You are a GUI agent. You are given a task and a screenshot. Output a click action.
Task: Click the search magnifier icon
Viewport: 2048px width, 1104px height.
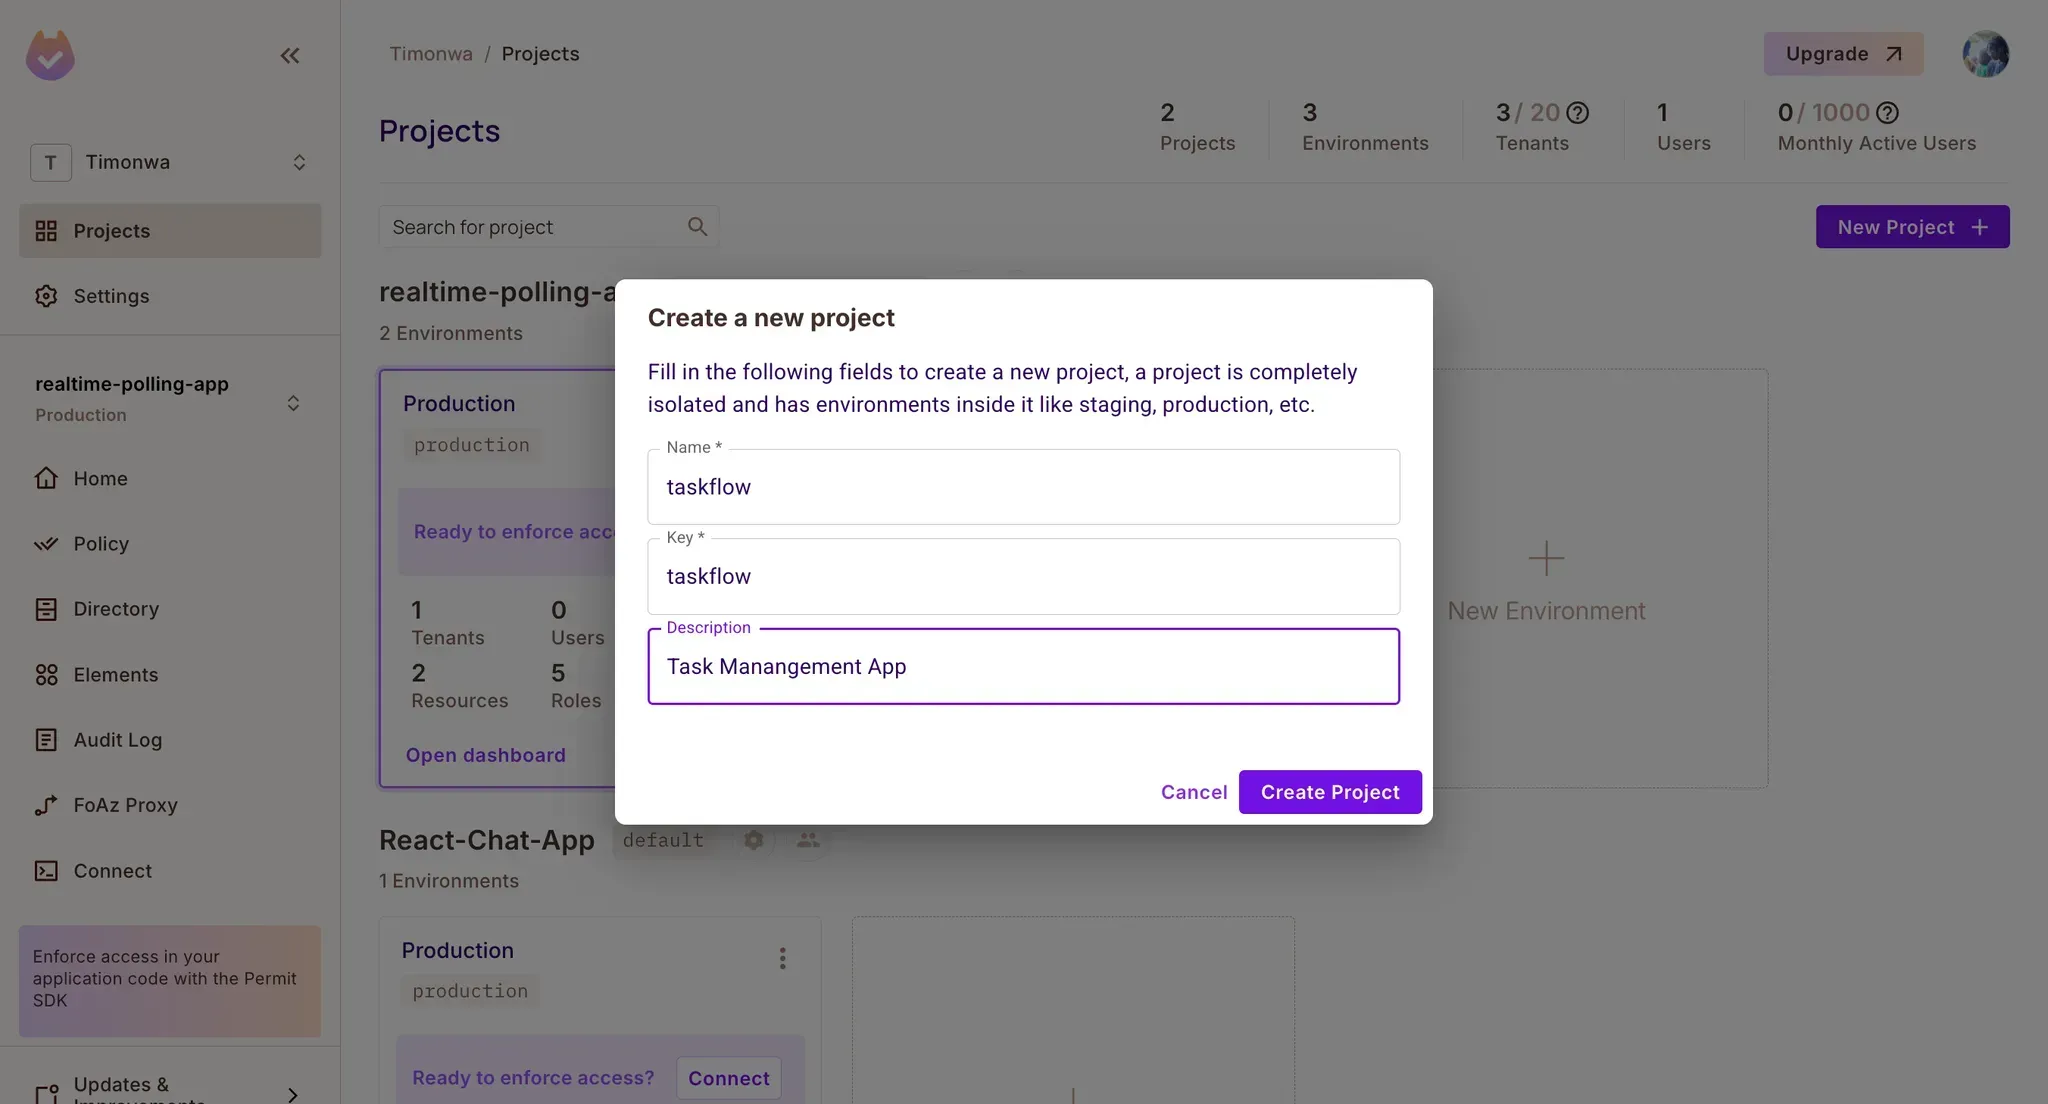[x=697, y=227]
